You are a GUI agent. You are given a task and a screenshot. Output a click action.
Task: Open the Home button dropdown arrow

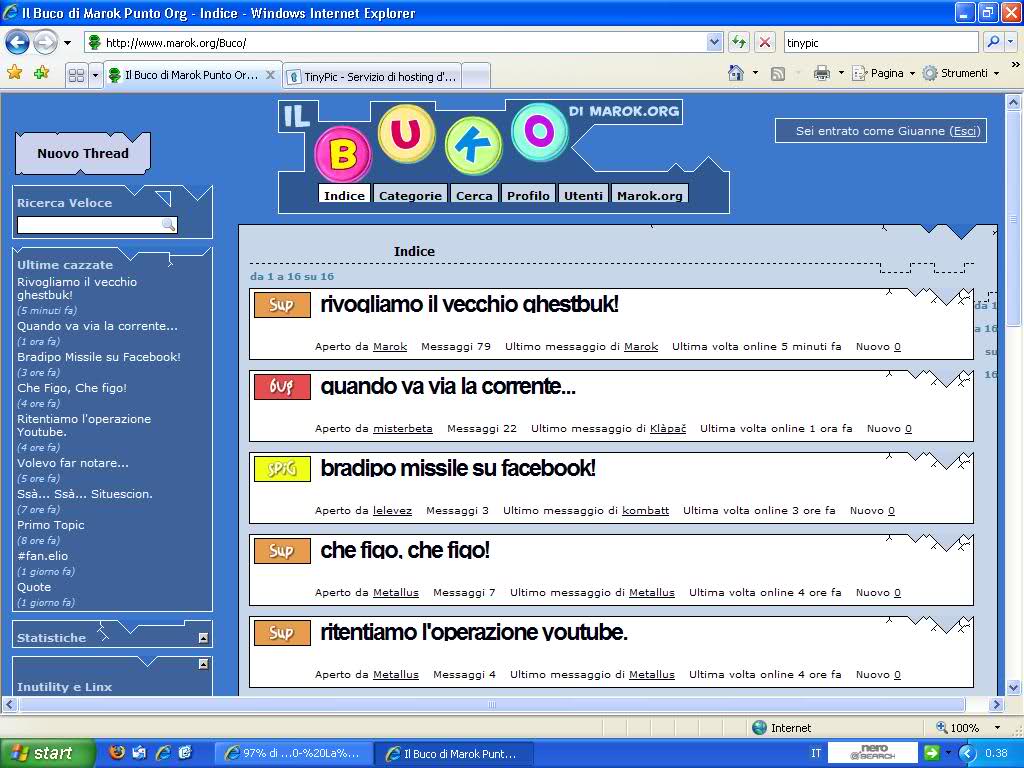[756, 72]
